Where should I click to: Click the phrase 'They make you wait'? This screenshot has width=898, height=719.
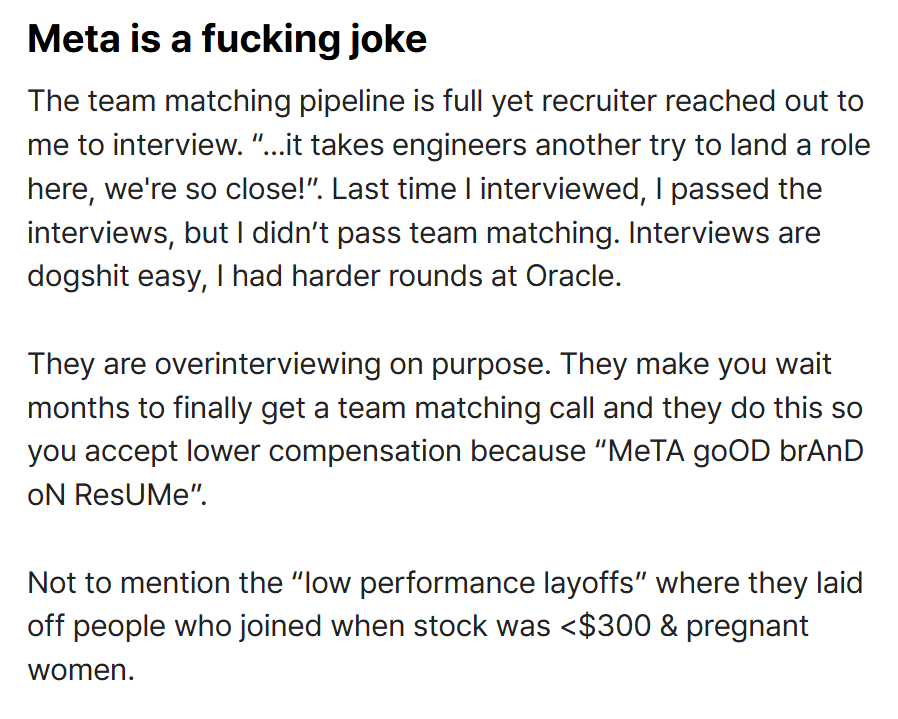(695, 364)
